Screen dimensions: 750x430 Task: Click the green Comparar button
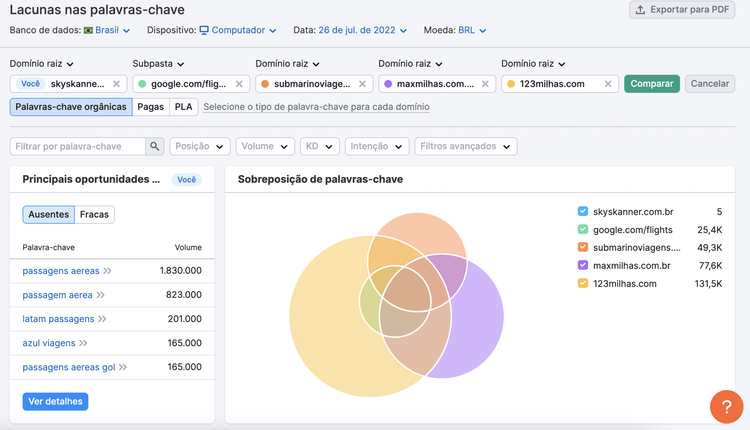651,84
